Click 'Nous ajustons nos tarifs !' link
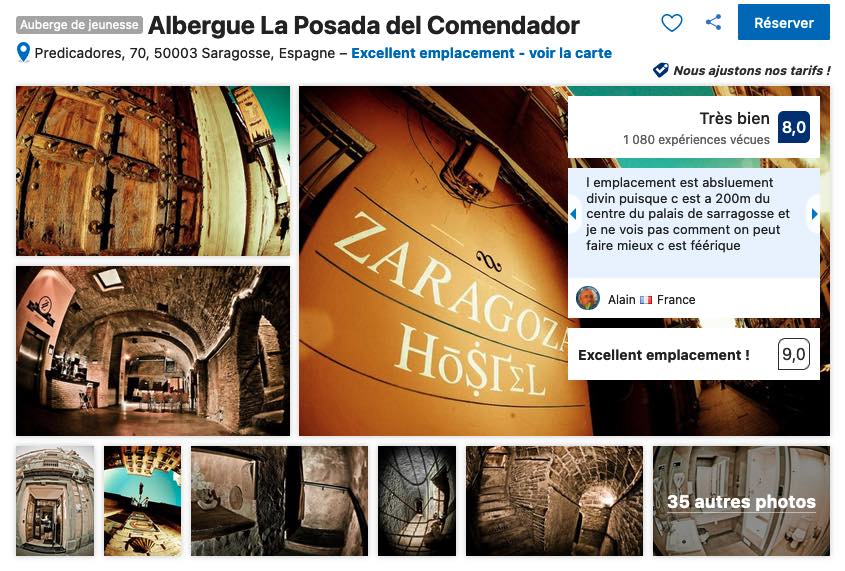Screen dimensions: 845x571 (x=752, y=70)
